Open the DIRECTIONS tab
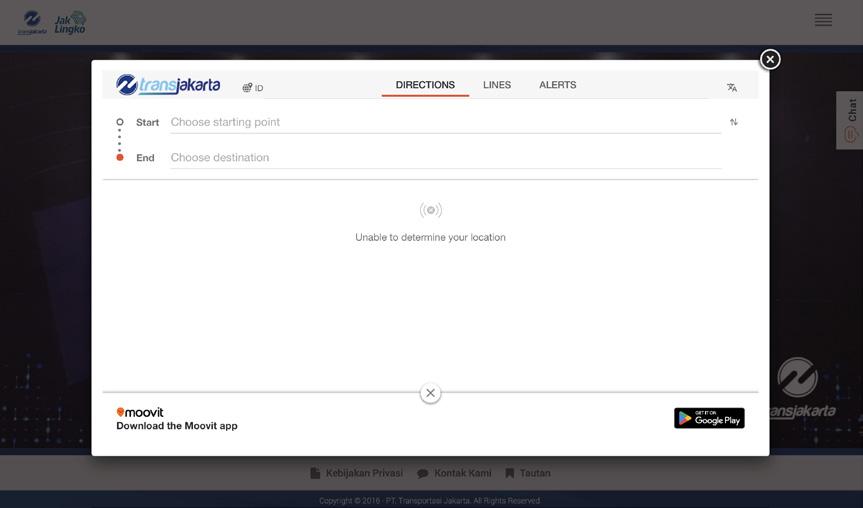The height and width of the screenshot is (508, 863). pos(425,85)
